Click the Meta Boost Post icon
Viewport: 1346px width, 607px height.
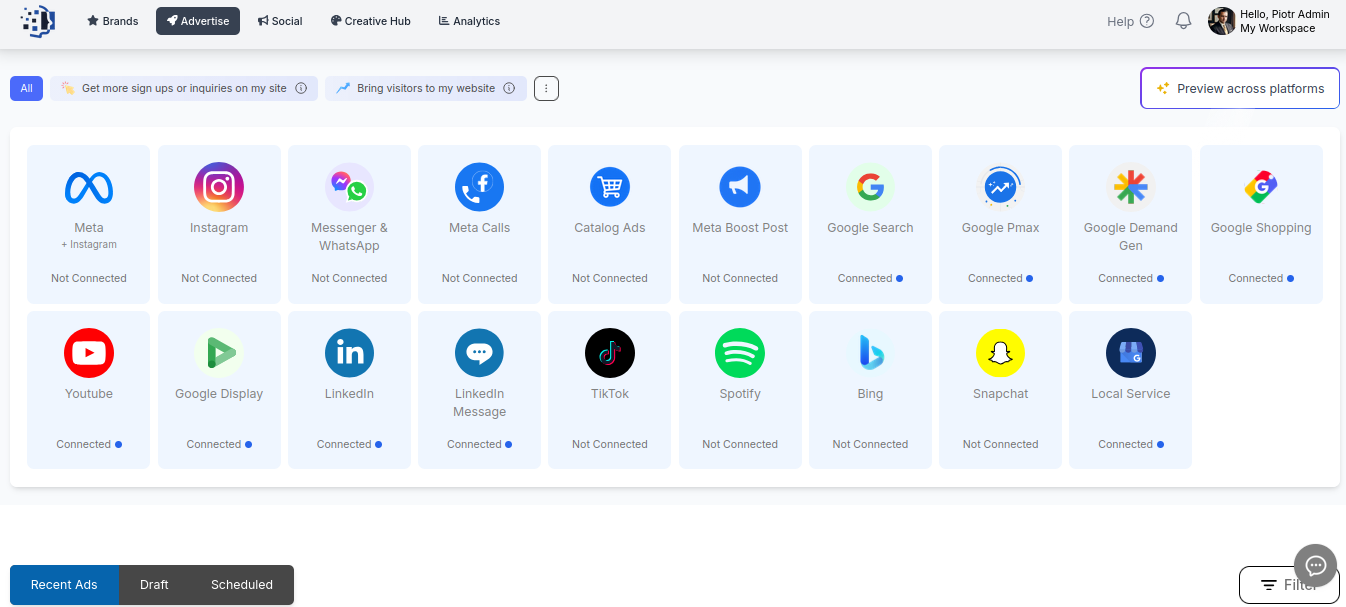click(740, 187)
